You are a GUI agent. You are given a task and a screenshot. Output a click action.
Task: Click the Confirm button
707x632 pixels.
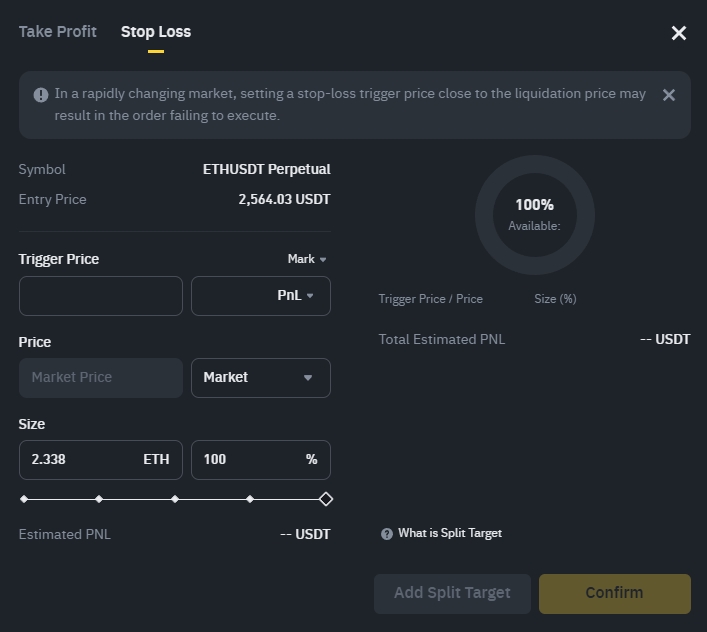[x=614, y=593]
